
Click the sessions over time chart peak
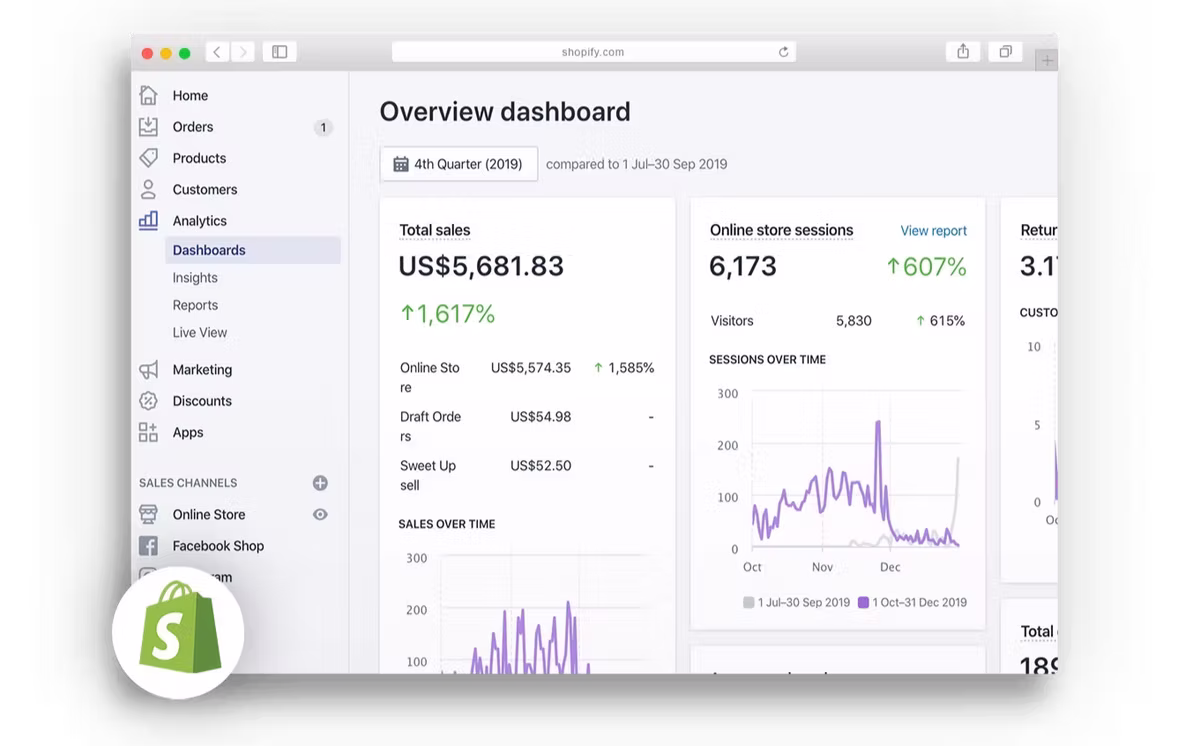878,422
